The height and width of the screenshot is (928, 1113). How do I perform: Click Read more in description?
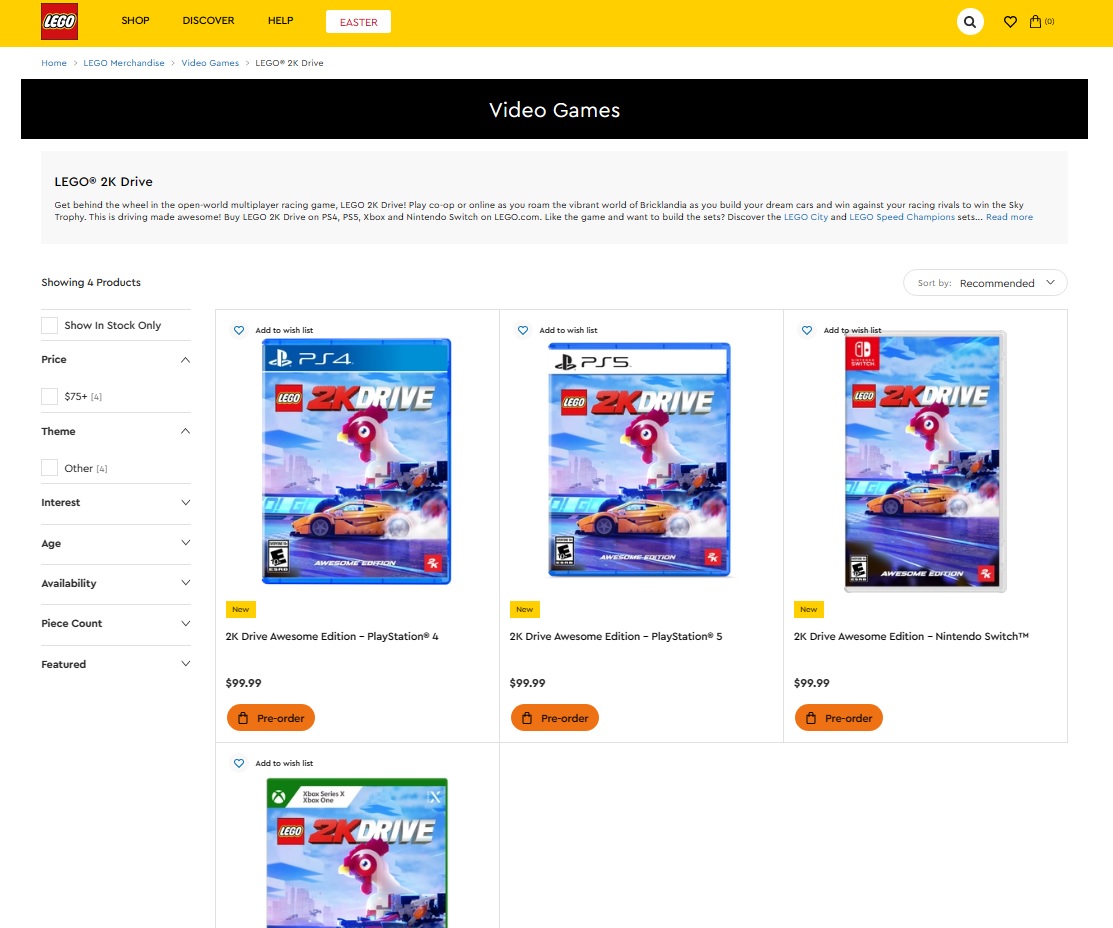coord(1009,217)
